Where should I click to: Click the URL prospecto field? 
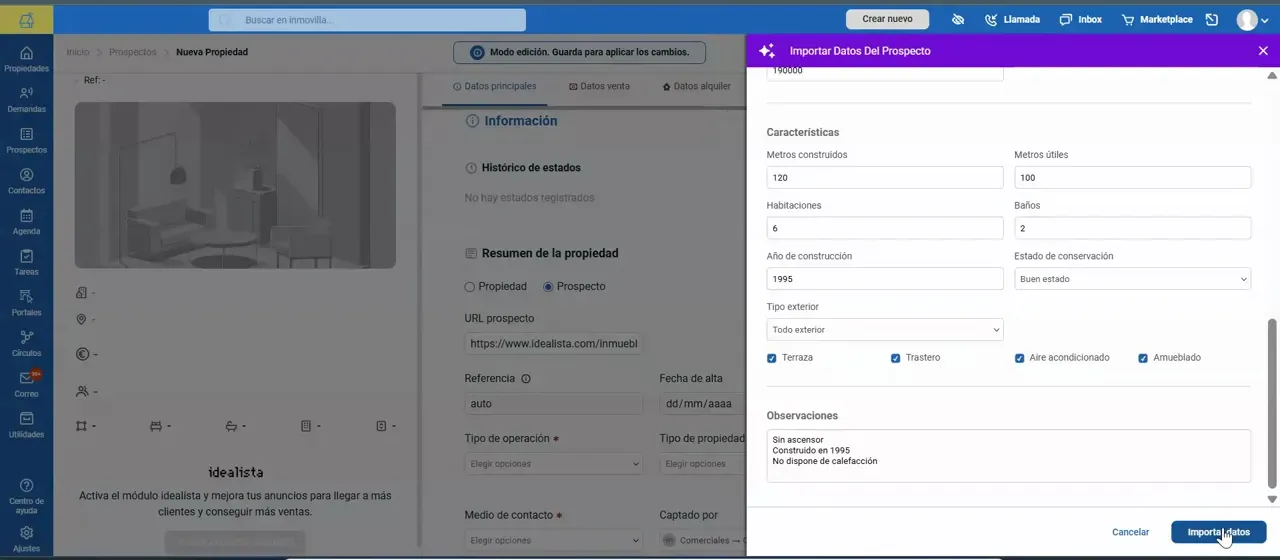tap(552, 343)
